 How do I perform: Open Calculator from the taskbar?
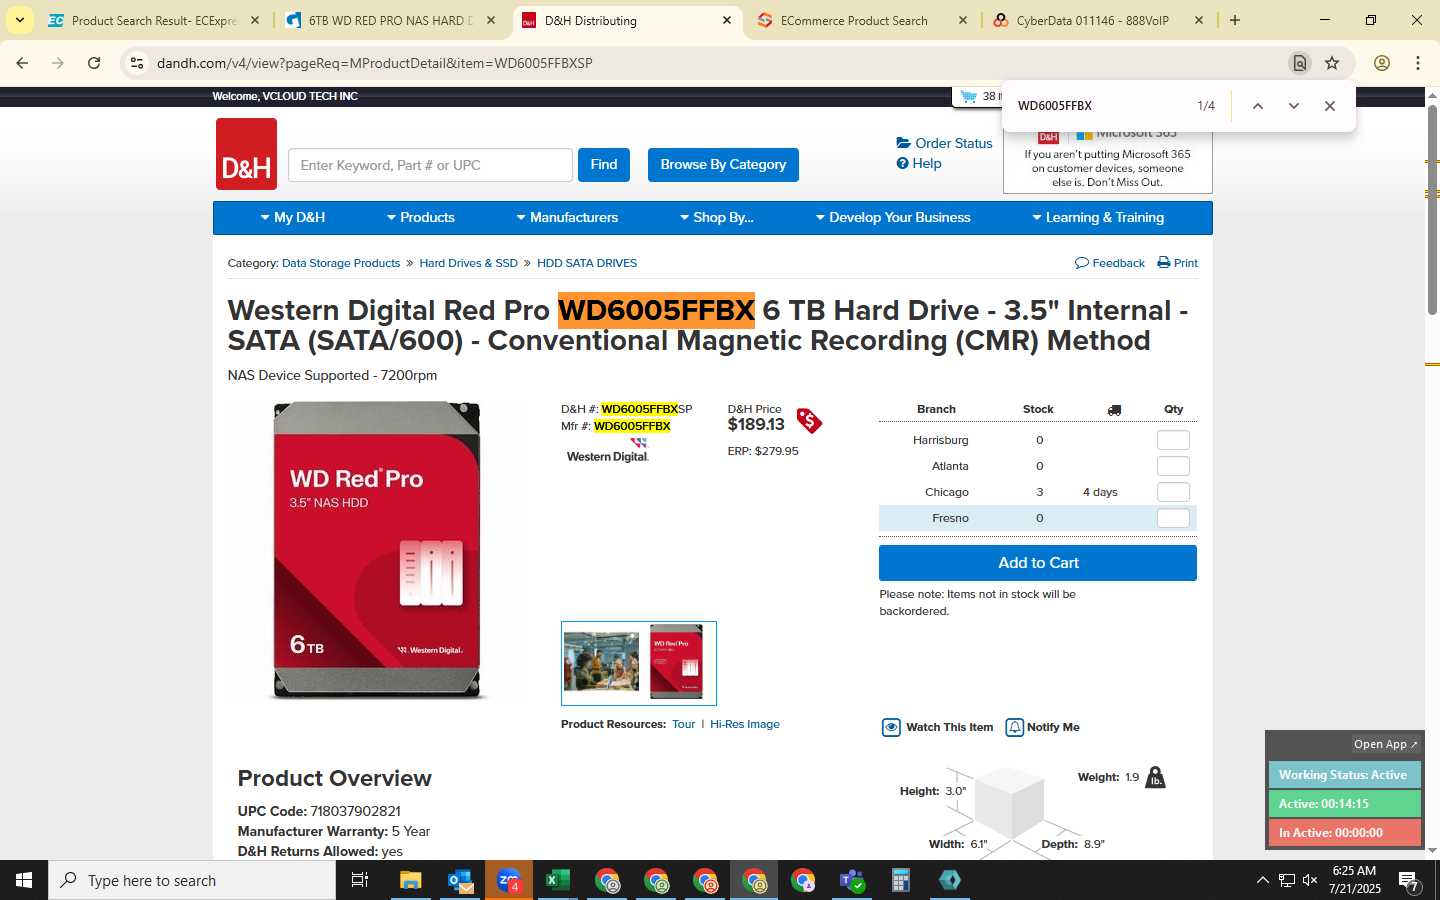pyautogui.click(x=901, y=880)
